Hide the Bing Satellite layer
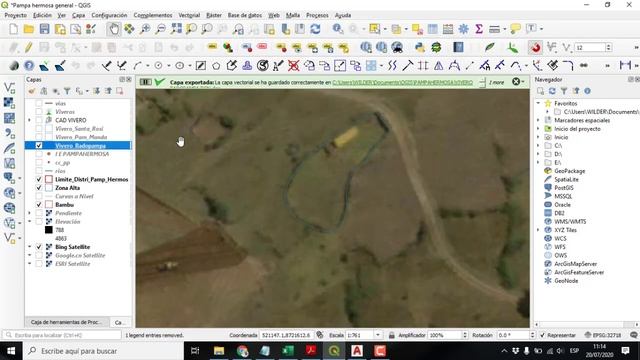The image size is (640, 360). coord(39,247)
